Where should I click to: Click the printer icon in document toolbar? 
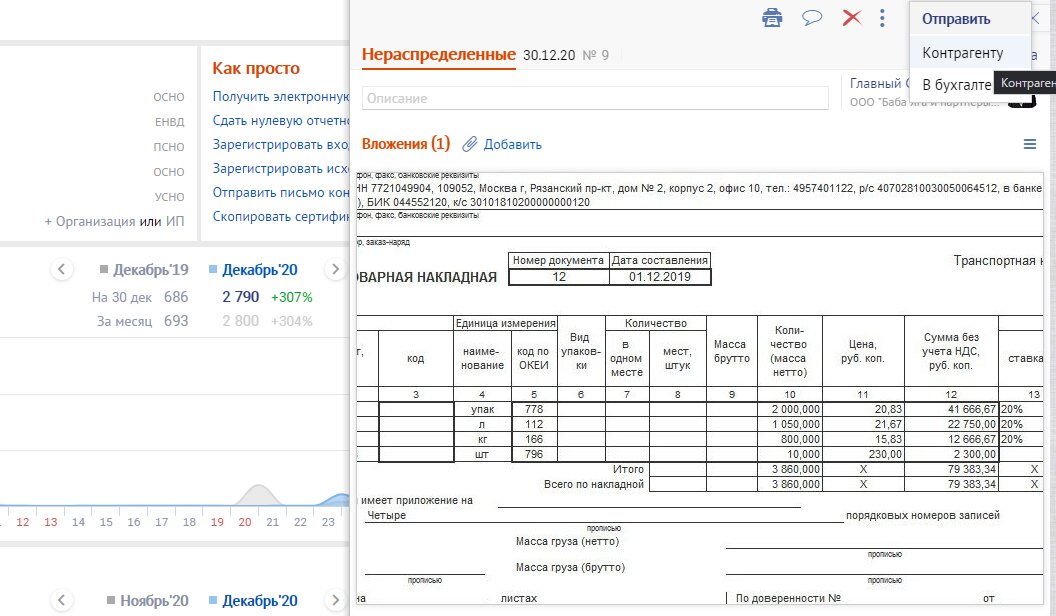coord(772,18)
